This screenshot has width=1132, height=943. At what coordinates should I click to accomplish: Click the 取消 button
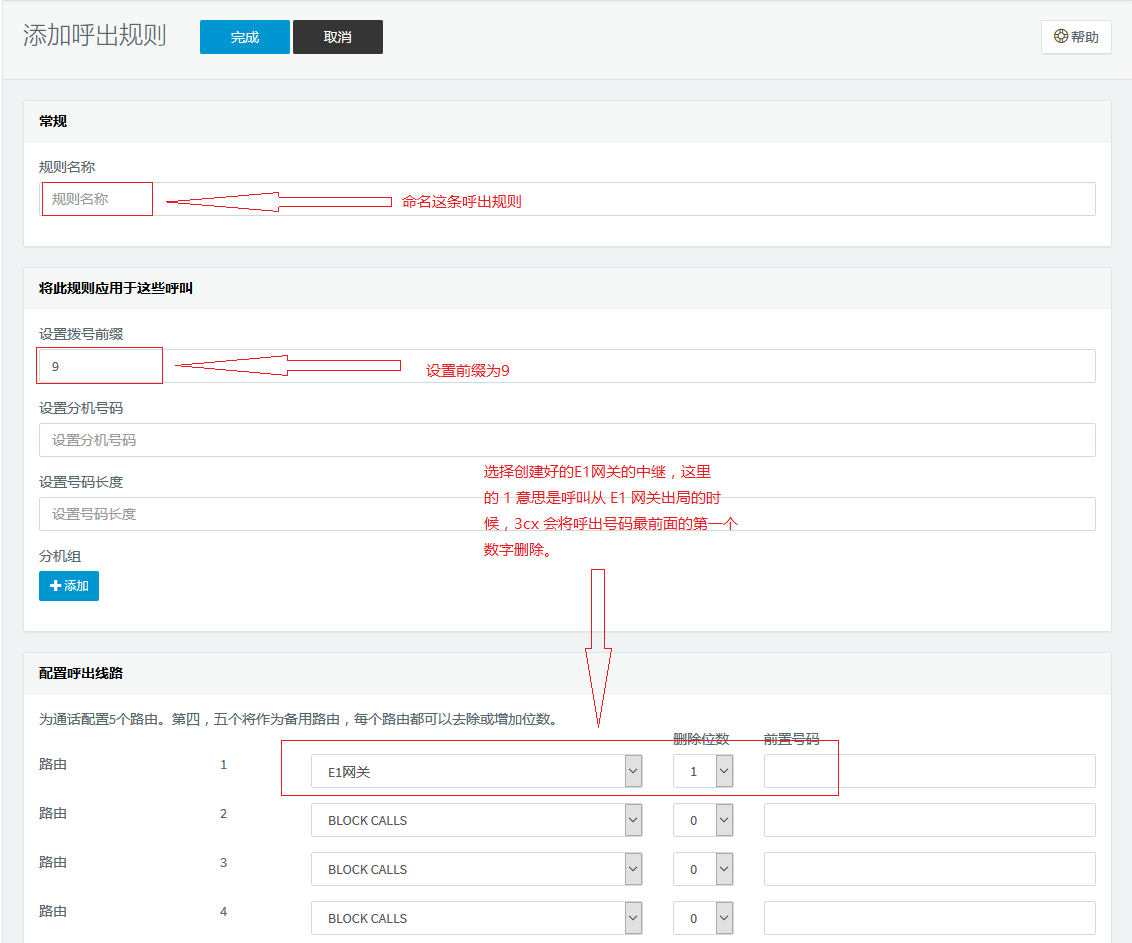[337, 37]
